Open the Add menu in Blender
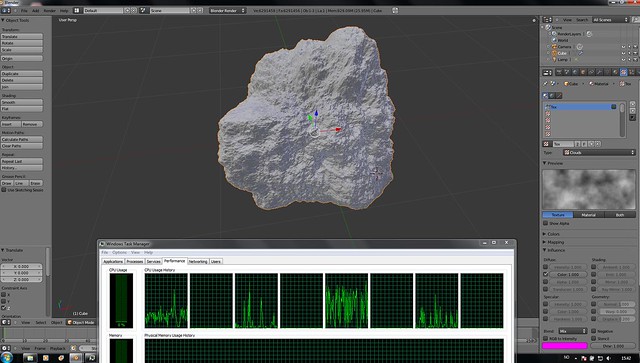This screenshot has width=640, height=363. (36, 11)
